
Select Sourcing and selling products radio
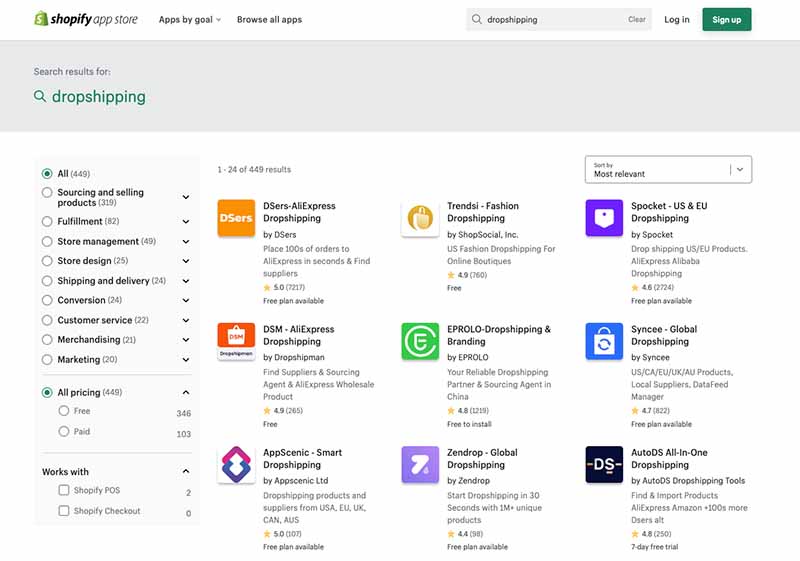(x=47, y=192)
